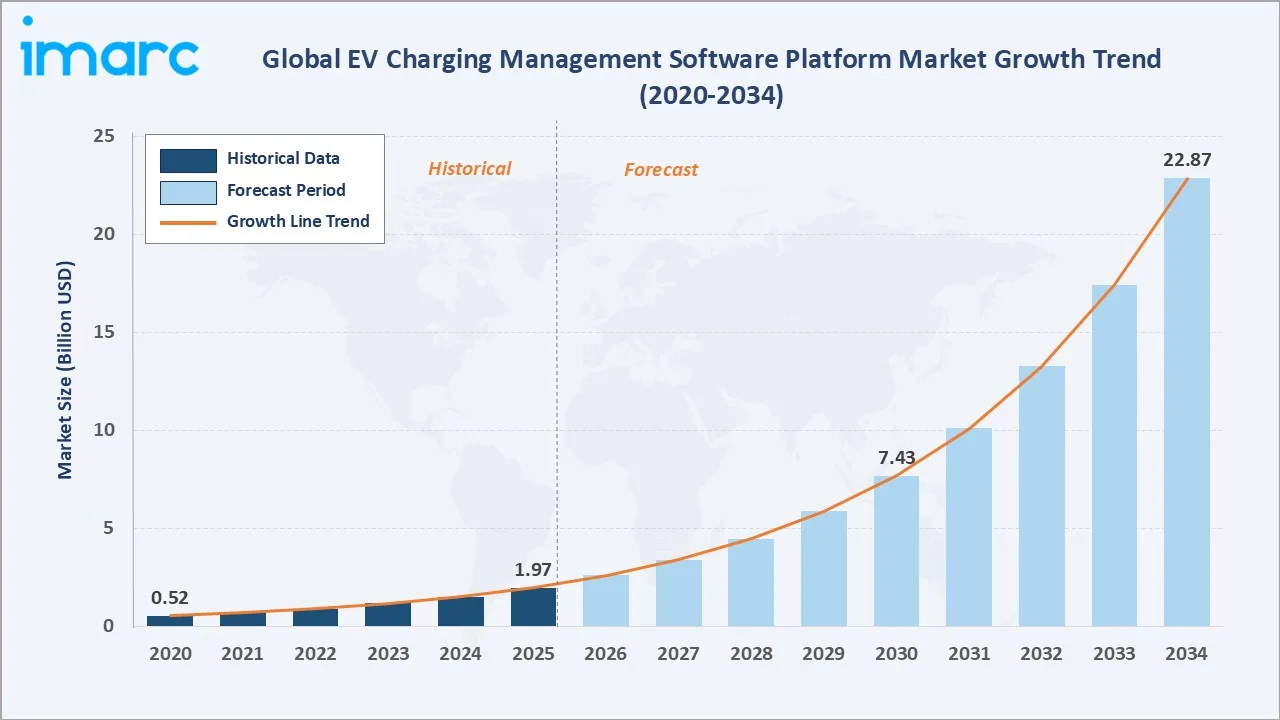
Task: Click the 2030 forecast bar
Action: 897,551
